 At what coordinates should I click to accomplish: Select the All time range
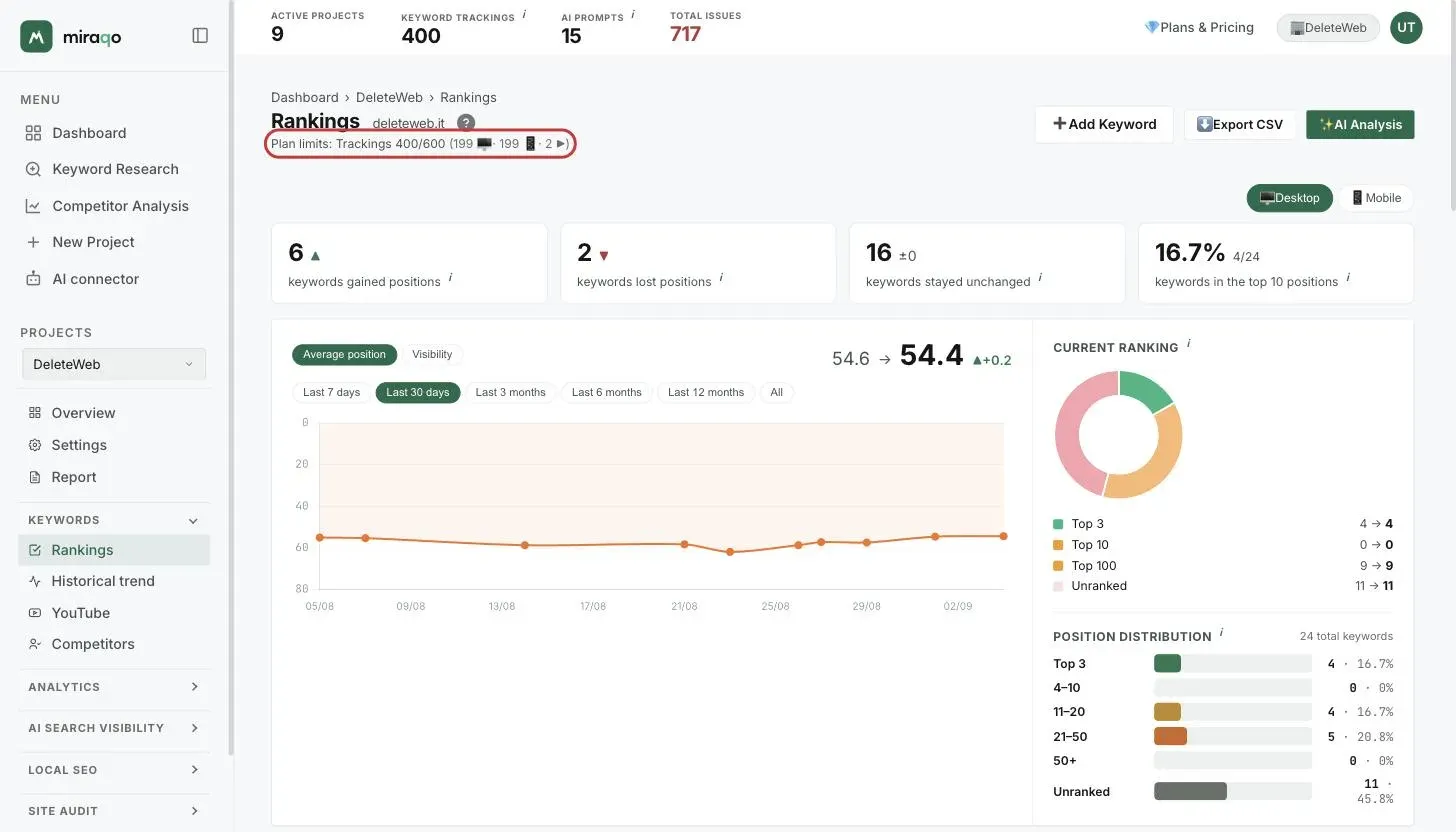(777, 393)
